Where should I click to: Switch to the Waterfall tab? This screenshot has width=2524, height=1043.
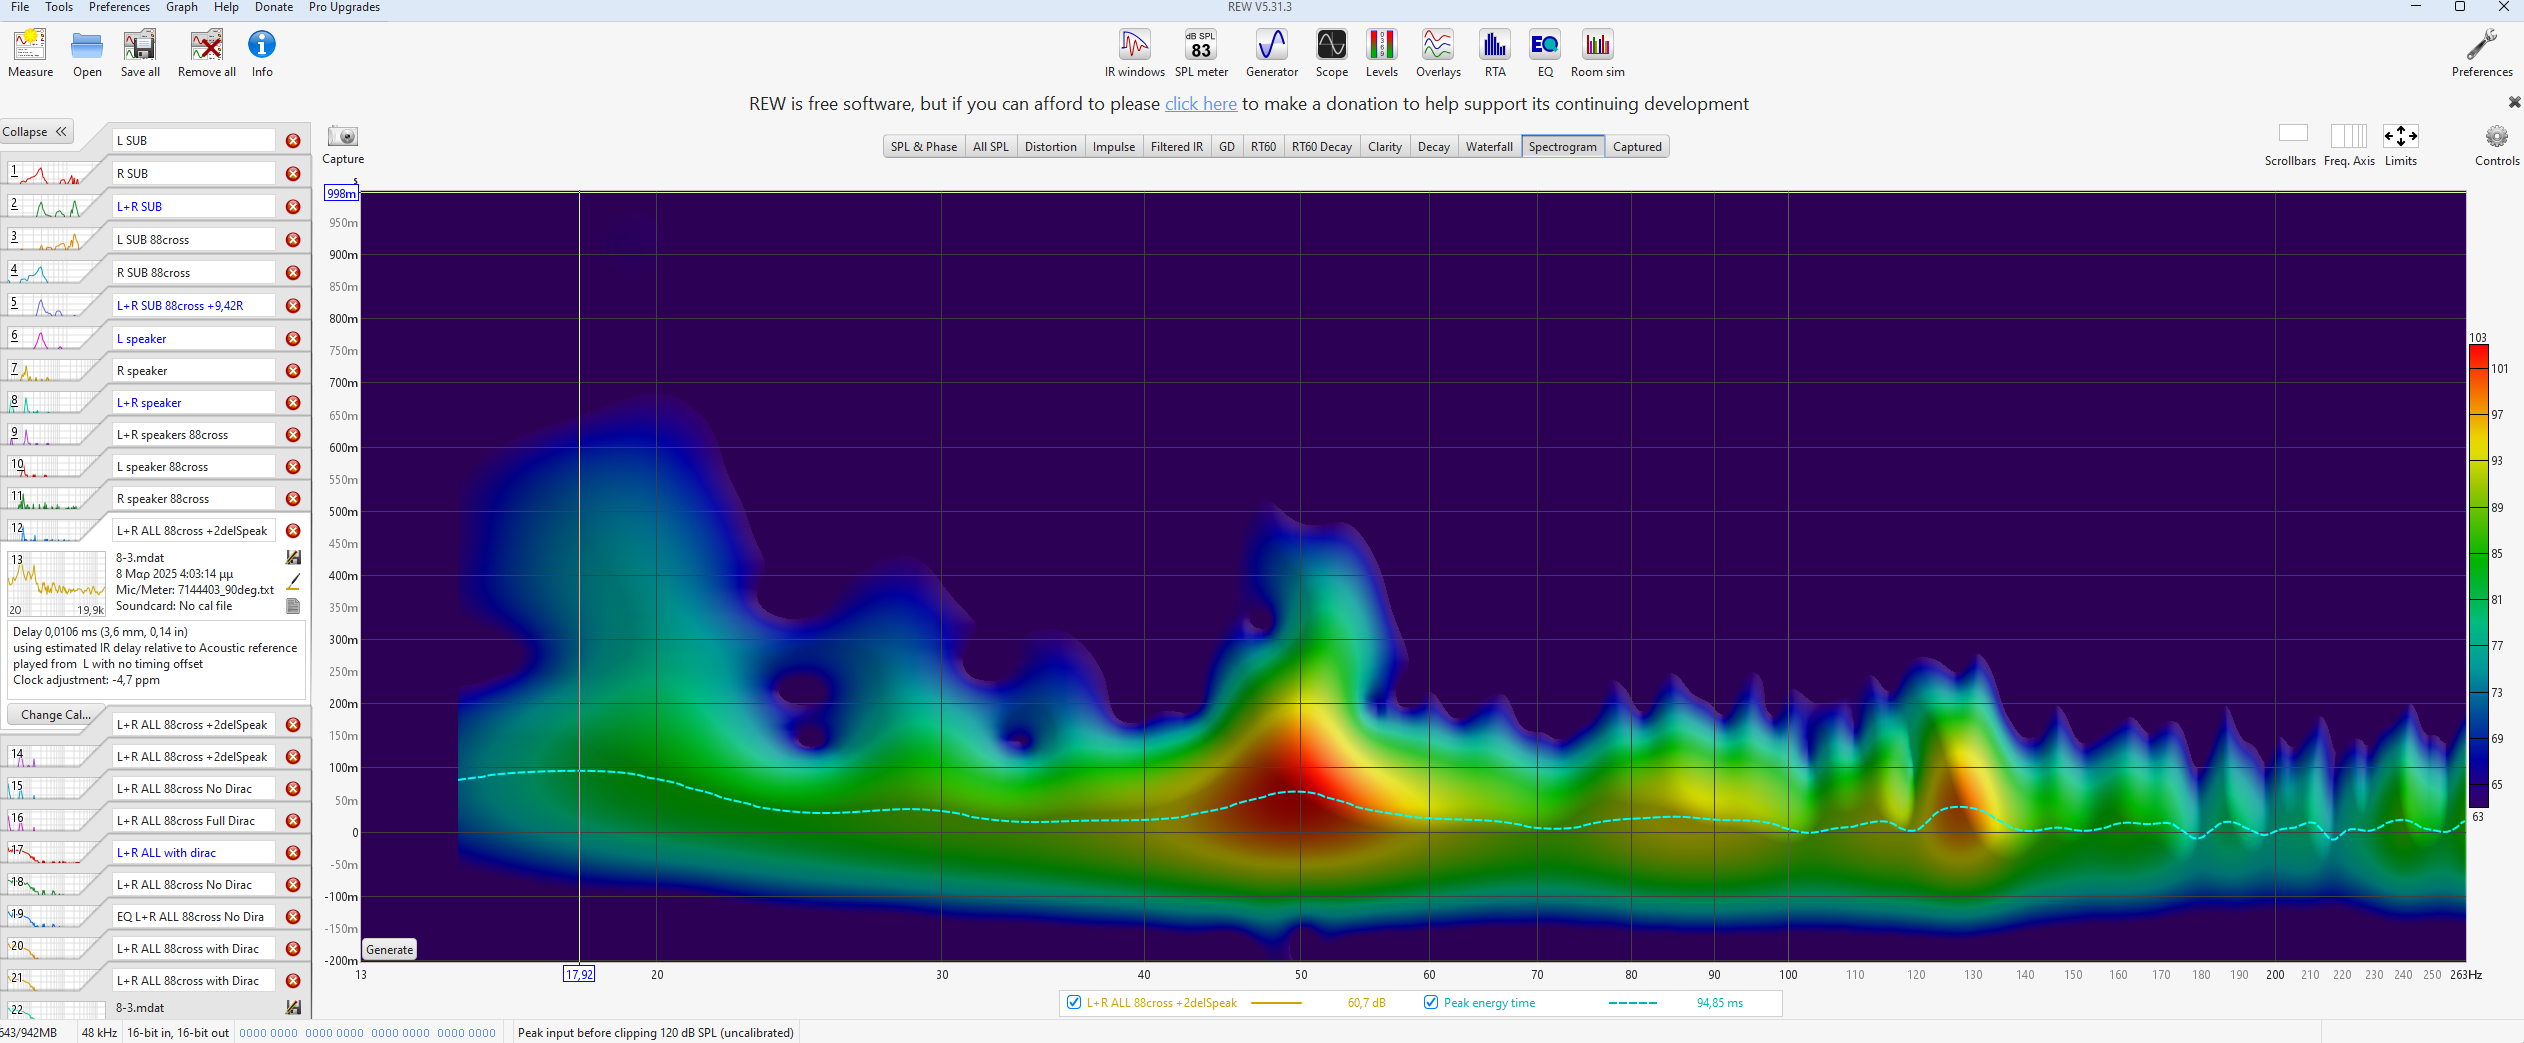[1488, 147]
